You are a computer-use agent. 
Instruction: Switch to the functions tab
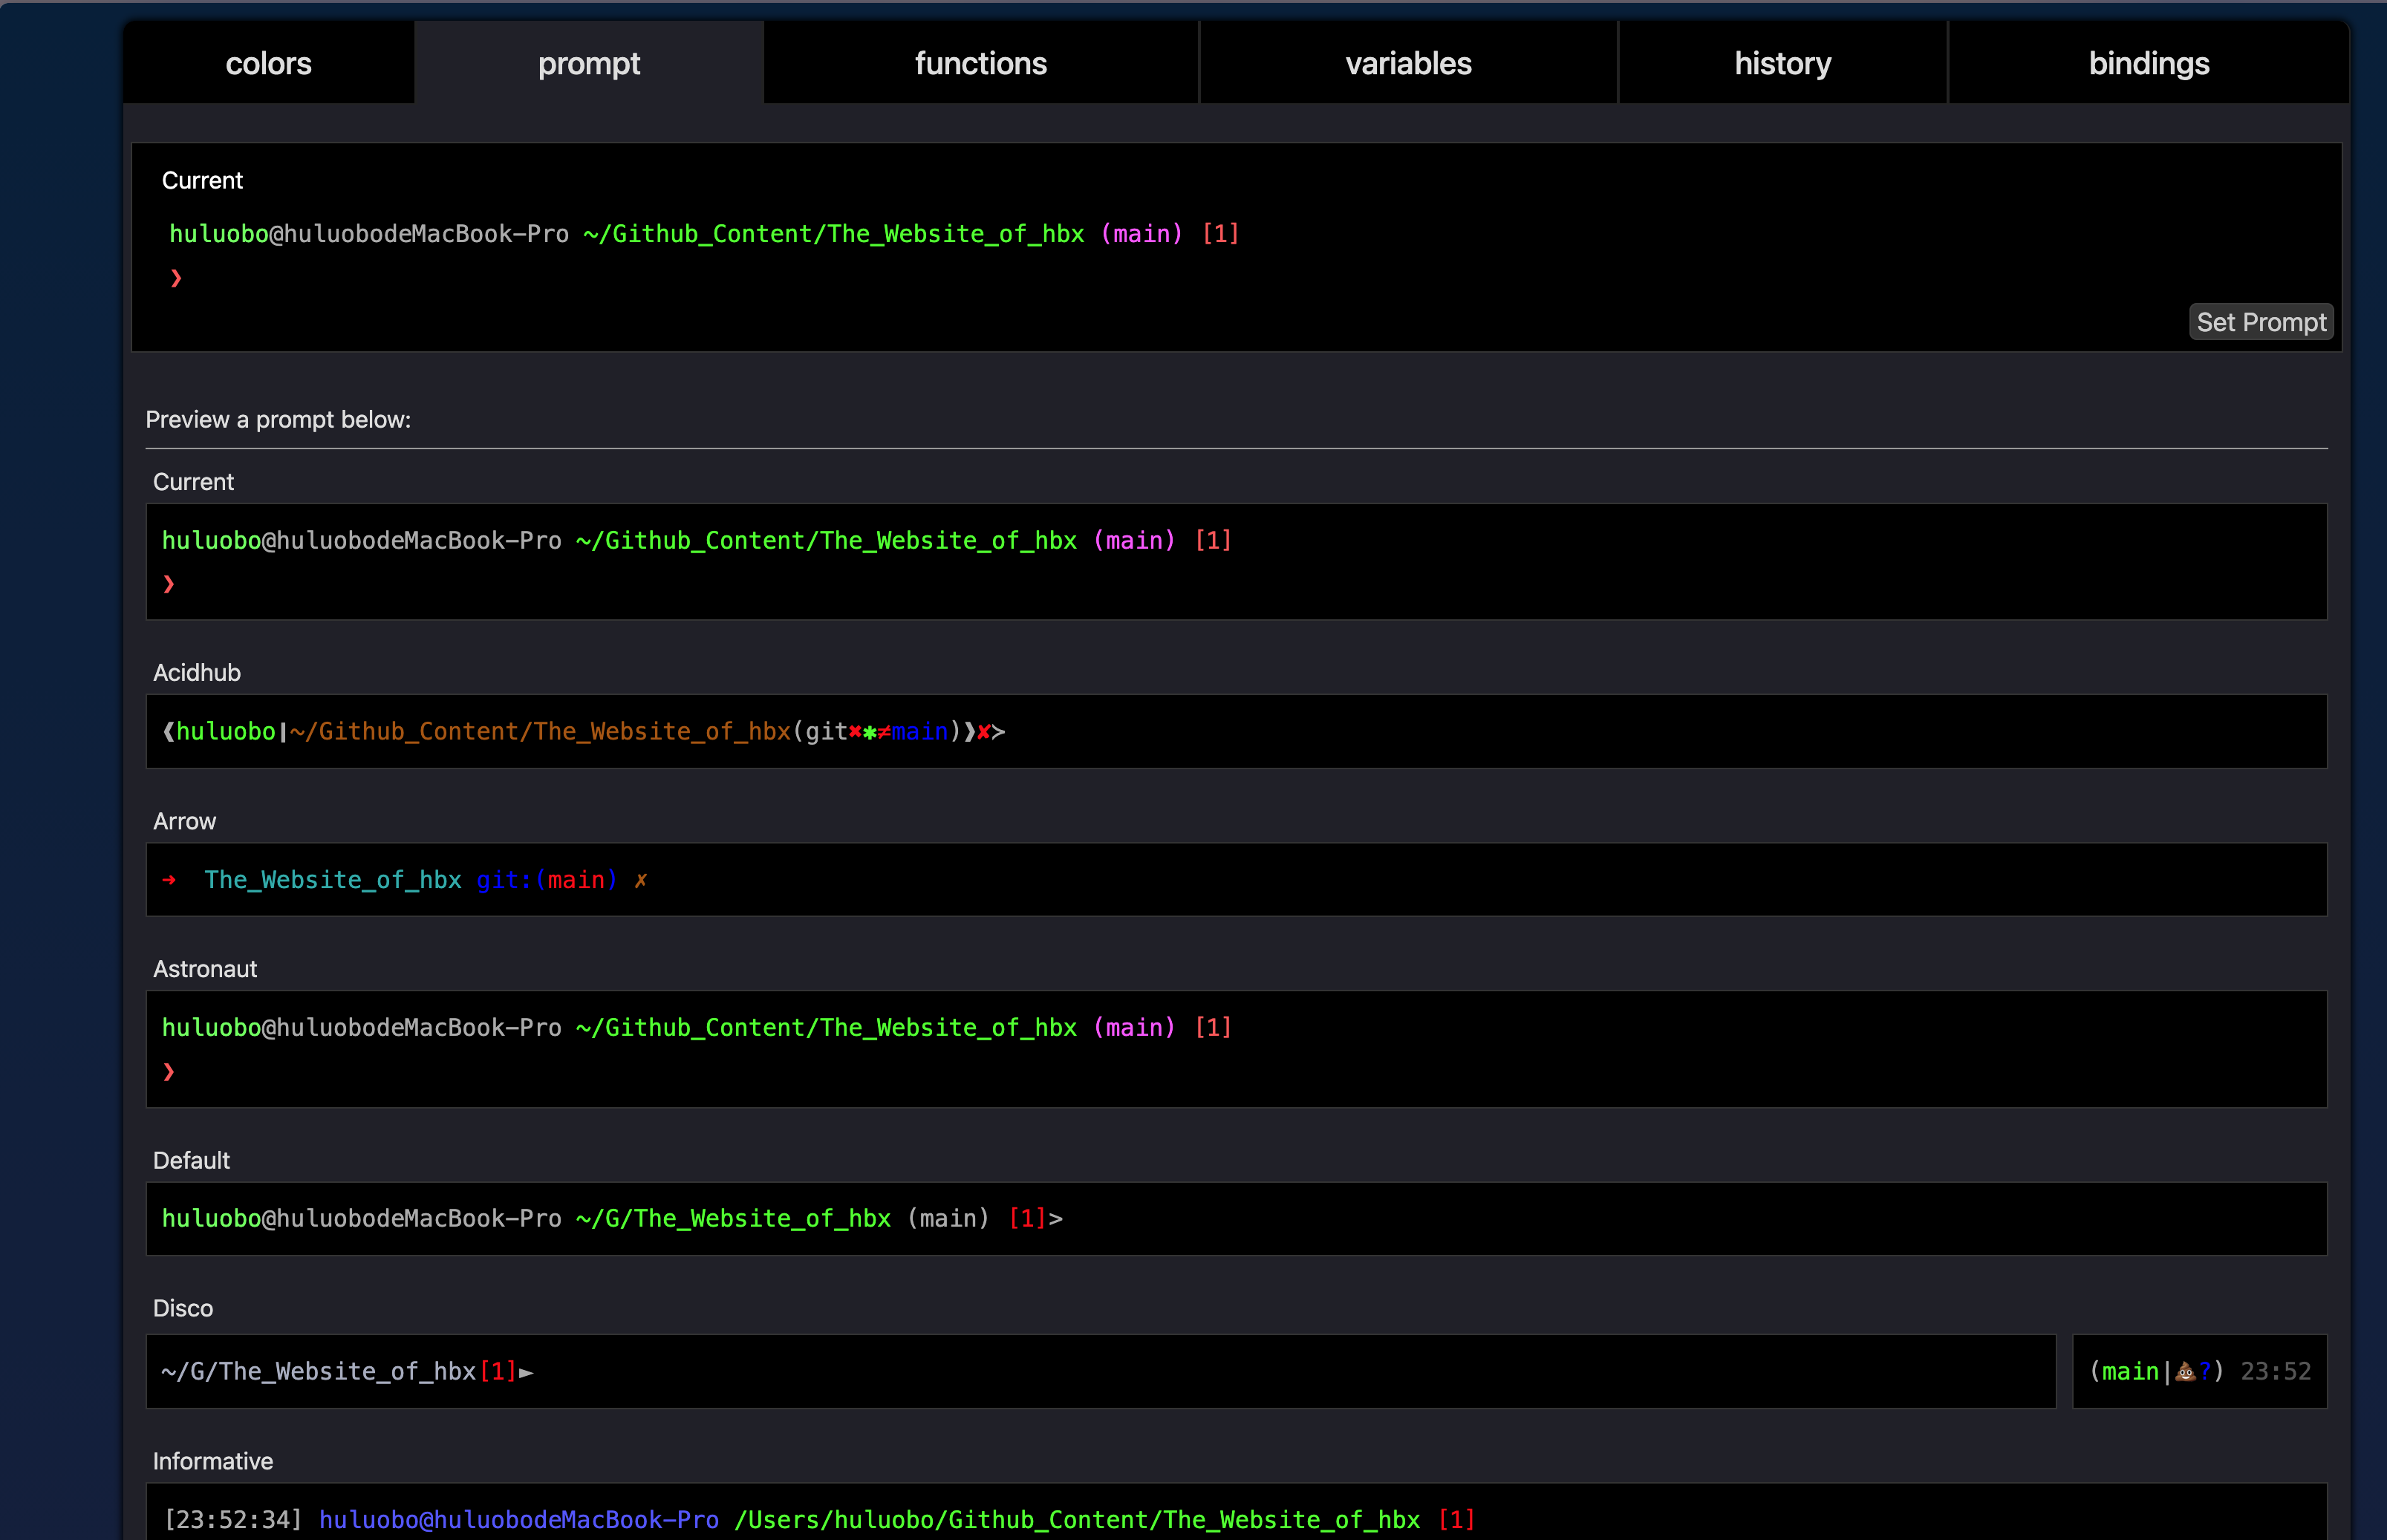click(980, 63)
